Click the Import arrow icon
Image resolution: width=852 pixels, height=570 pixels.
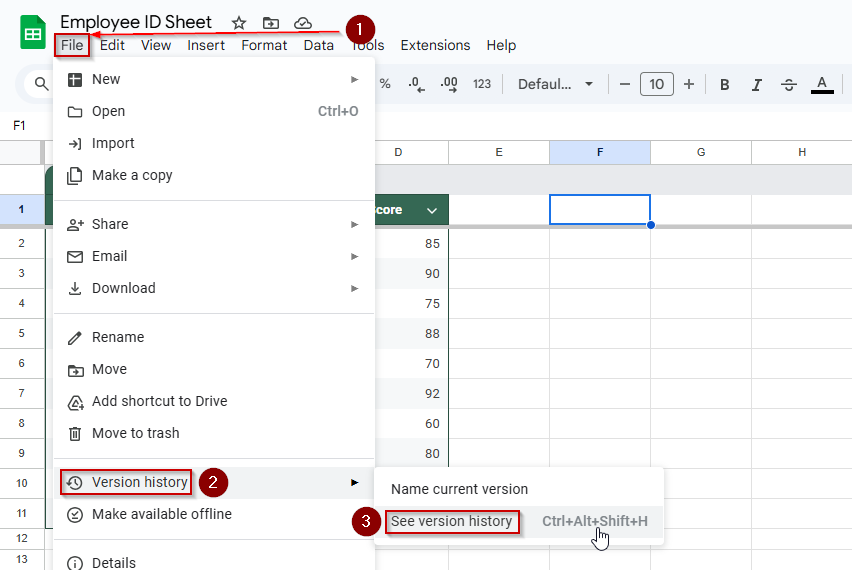[x=75, y=143]
